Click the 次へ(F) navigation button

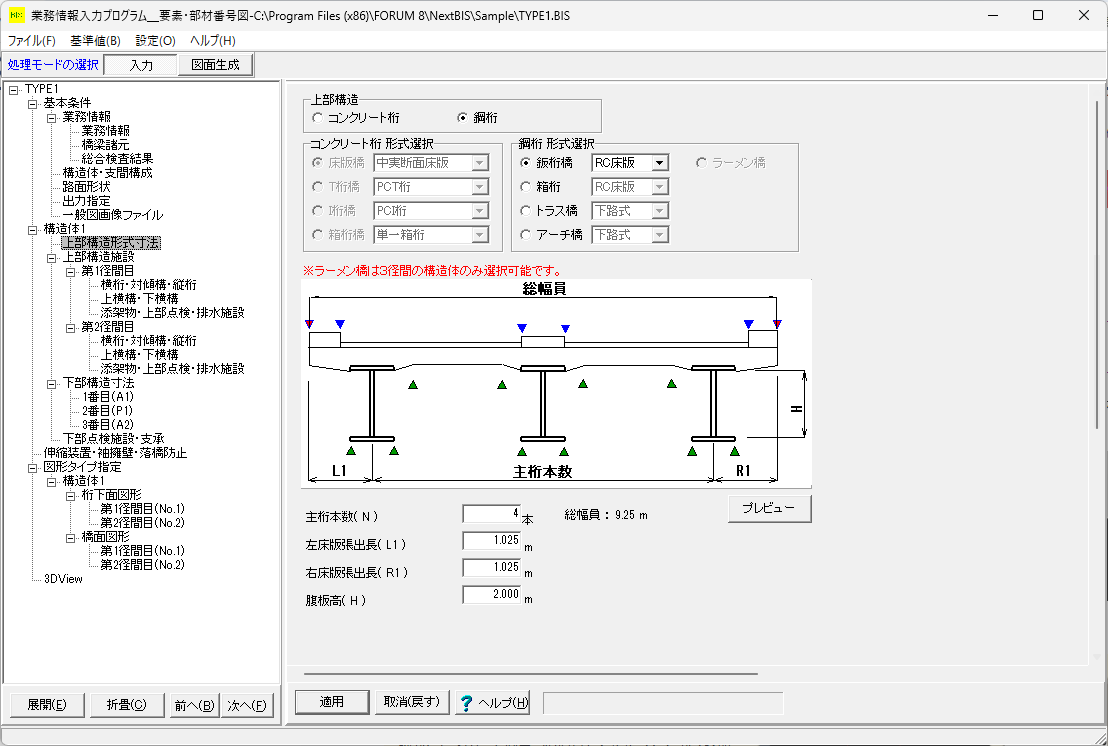pos(246,705)
